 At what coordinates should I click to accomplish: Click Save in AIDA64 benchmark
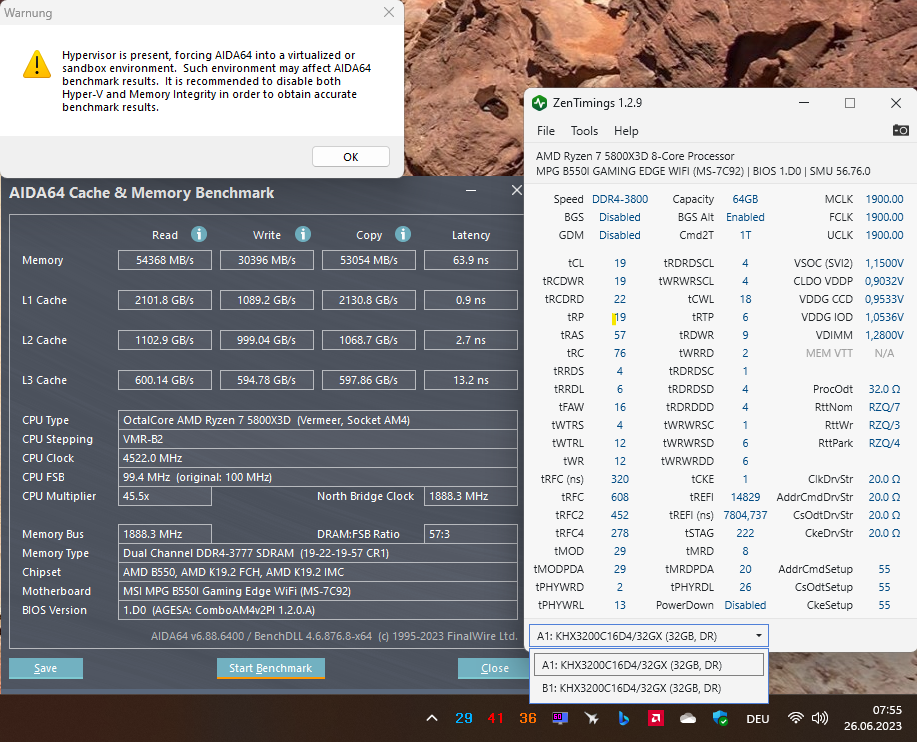click(46, 668)
